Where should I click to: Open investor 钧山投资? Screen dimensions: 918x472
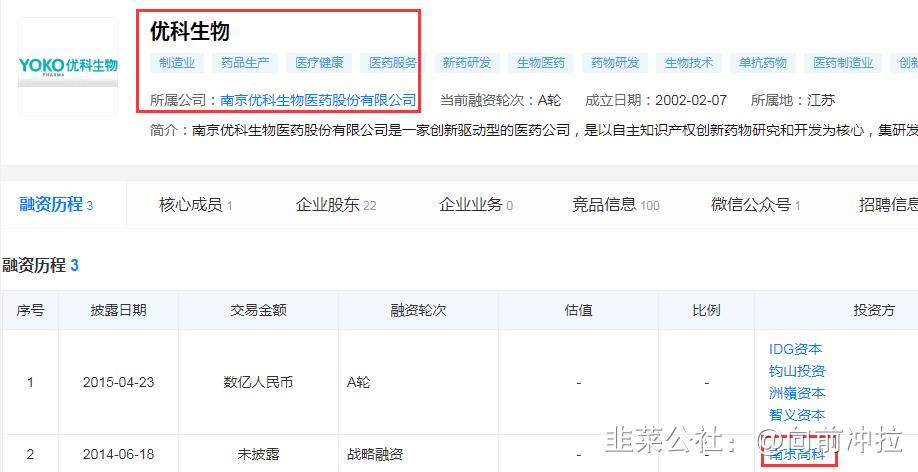(x=797, y=371)
